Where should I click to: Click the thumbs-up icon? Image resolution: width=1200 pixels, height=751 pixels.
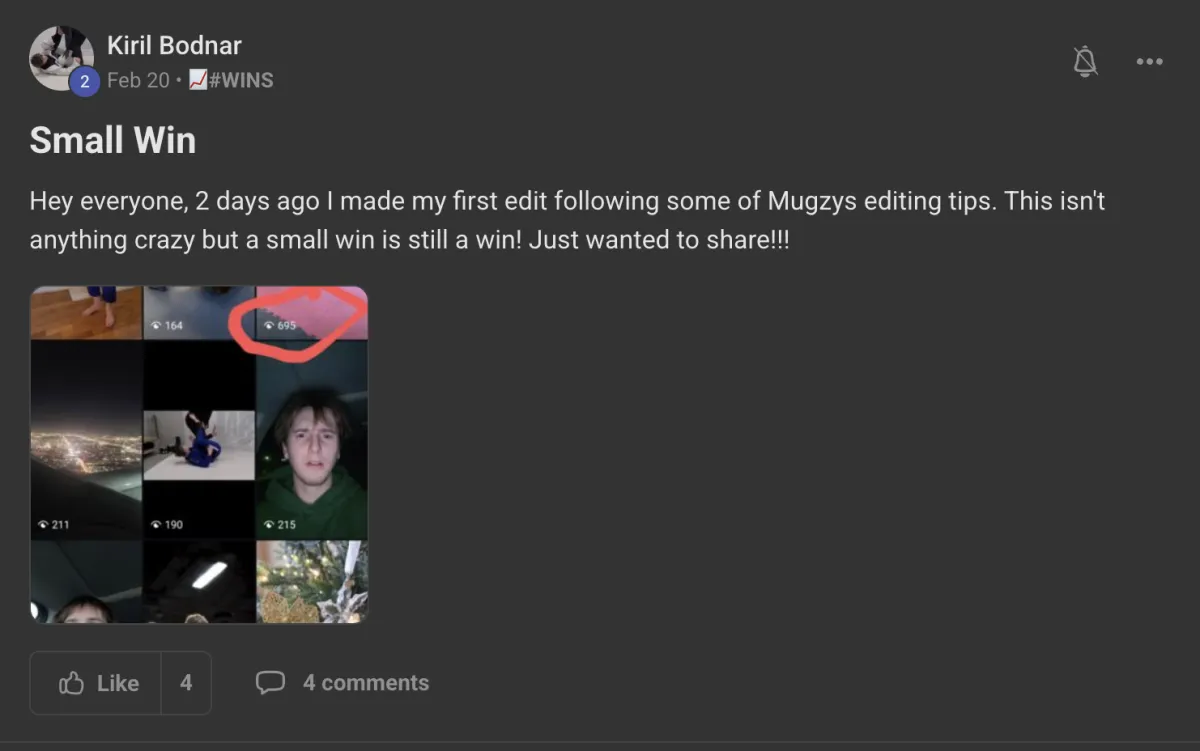coord(71,683)
